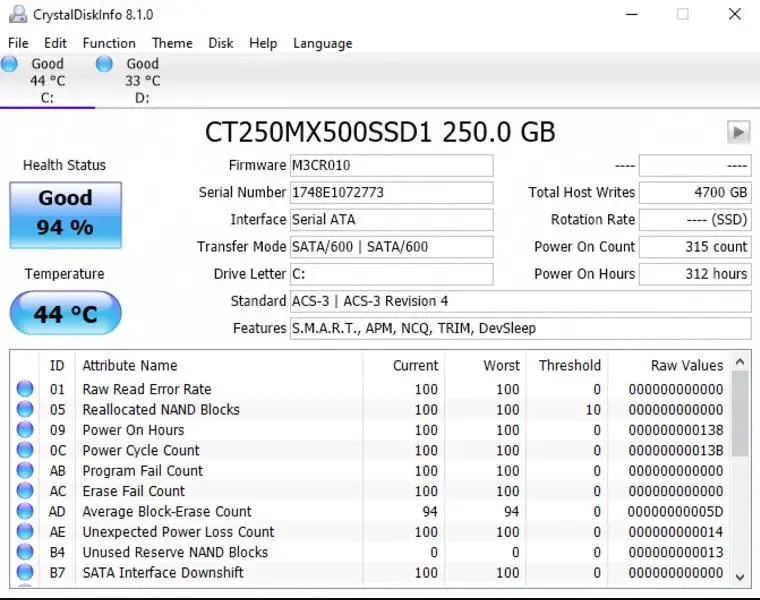Select the Unexpected Power Loss Count row text
The height and width of the screenshot is (600, 760).
click(178, 532)
